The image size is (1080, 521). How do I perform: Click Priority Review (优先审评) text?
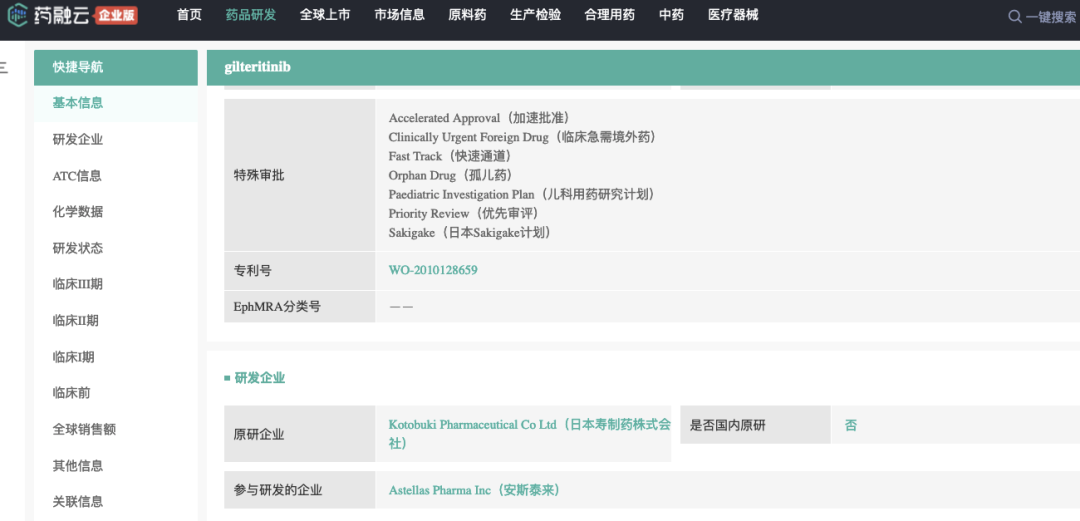(x=463, y=214)
